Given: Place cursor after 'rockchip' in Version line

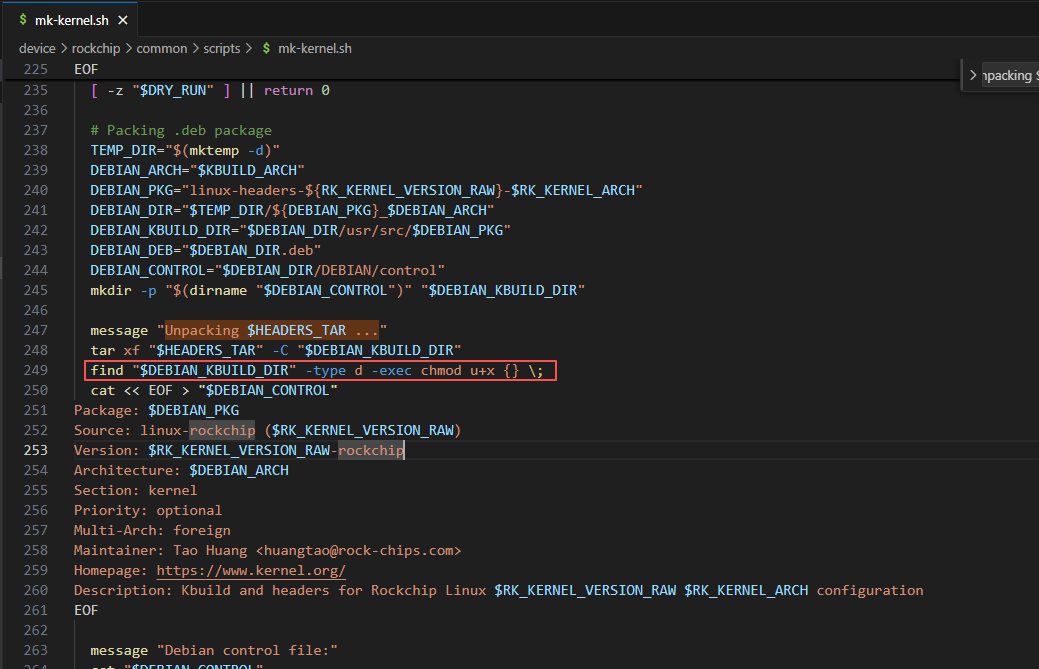Looking at the screenshot, I should 404,450.
